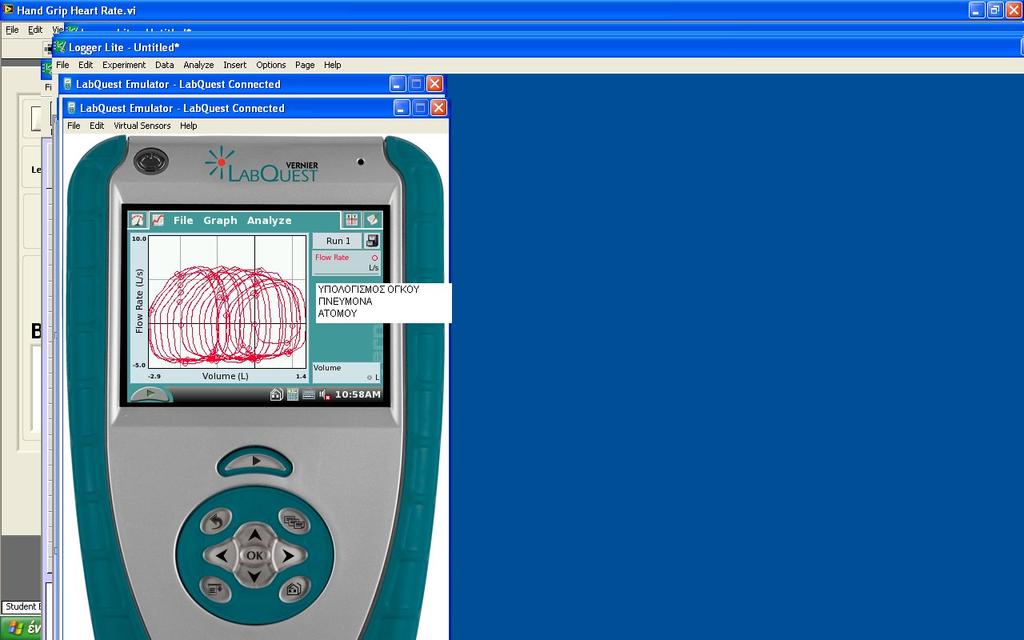Click the file cabinet store-run icon

point(372,240)
